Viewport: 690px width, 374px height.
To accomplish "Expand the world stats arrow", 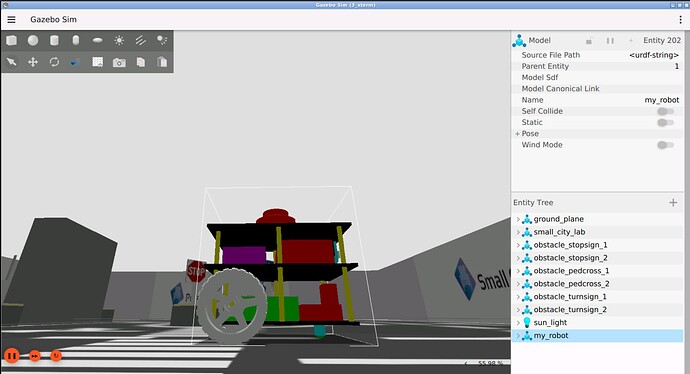I will [x=466, y=363].
